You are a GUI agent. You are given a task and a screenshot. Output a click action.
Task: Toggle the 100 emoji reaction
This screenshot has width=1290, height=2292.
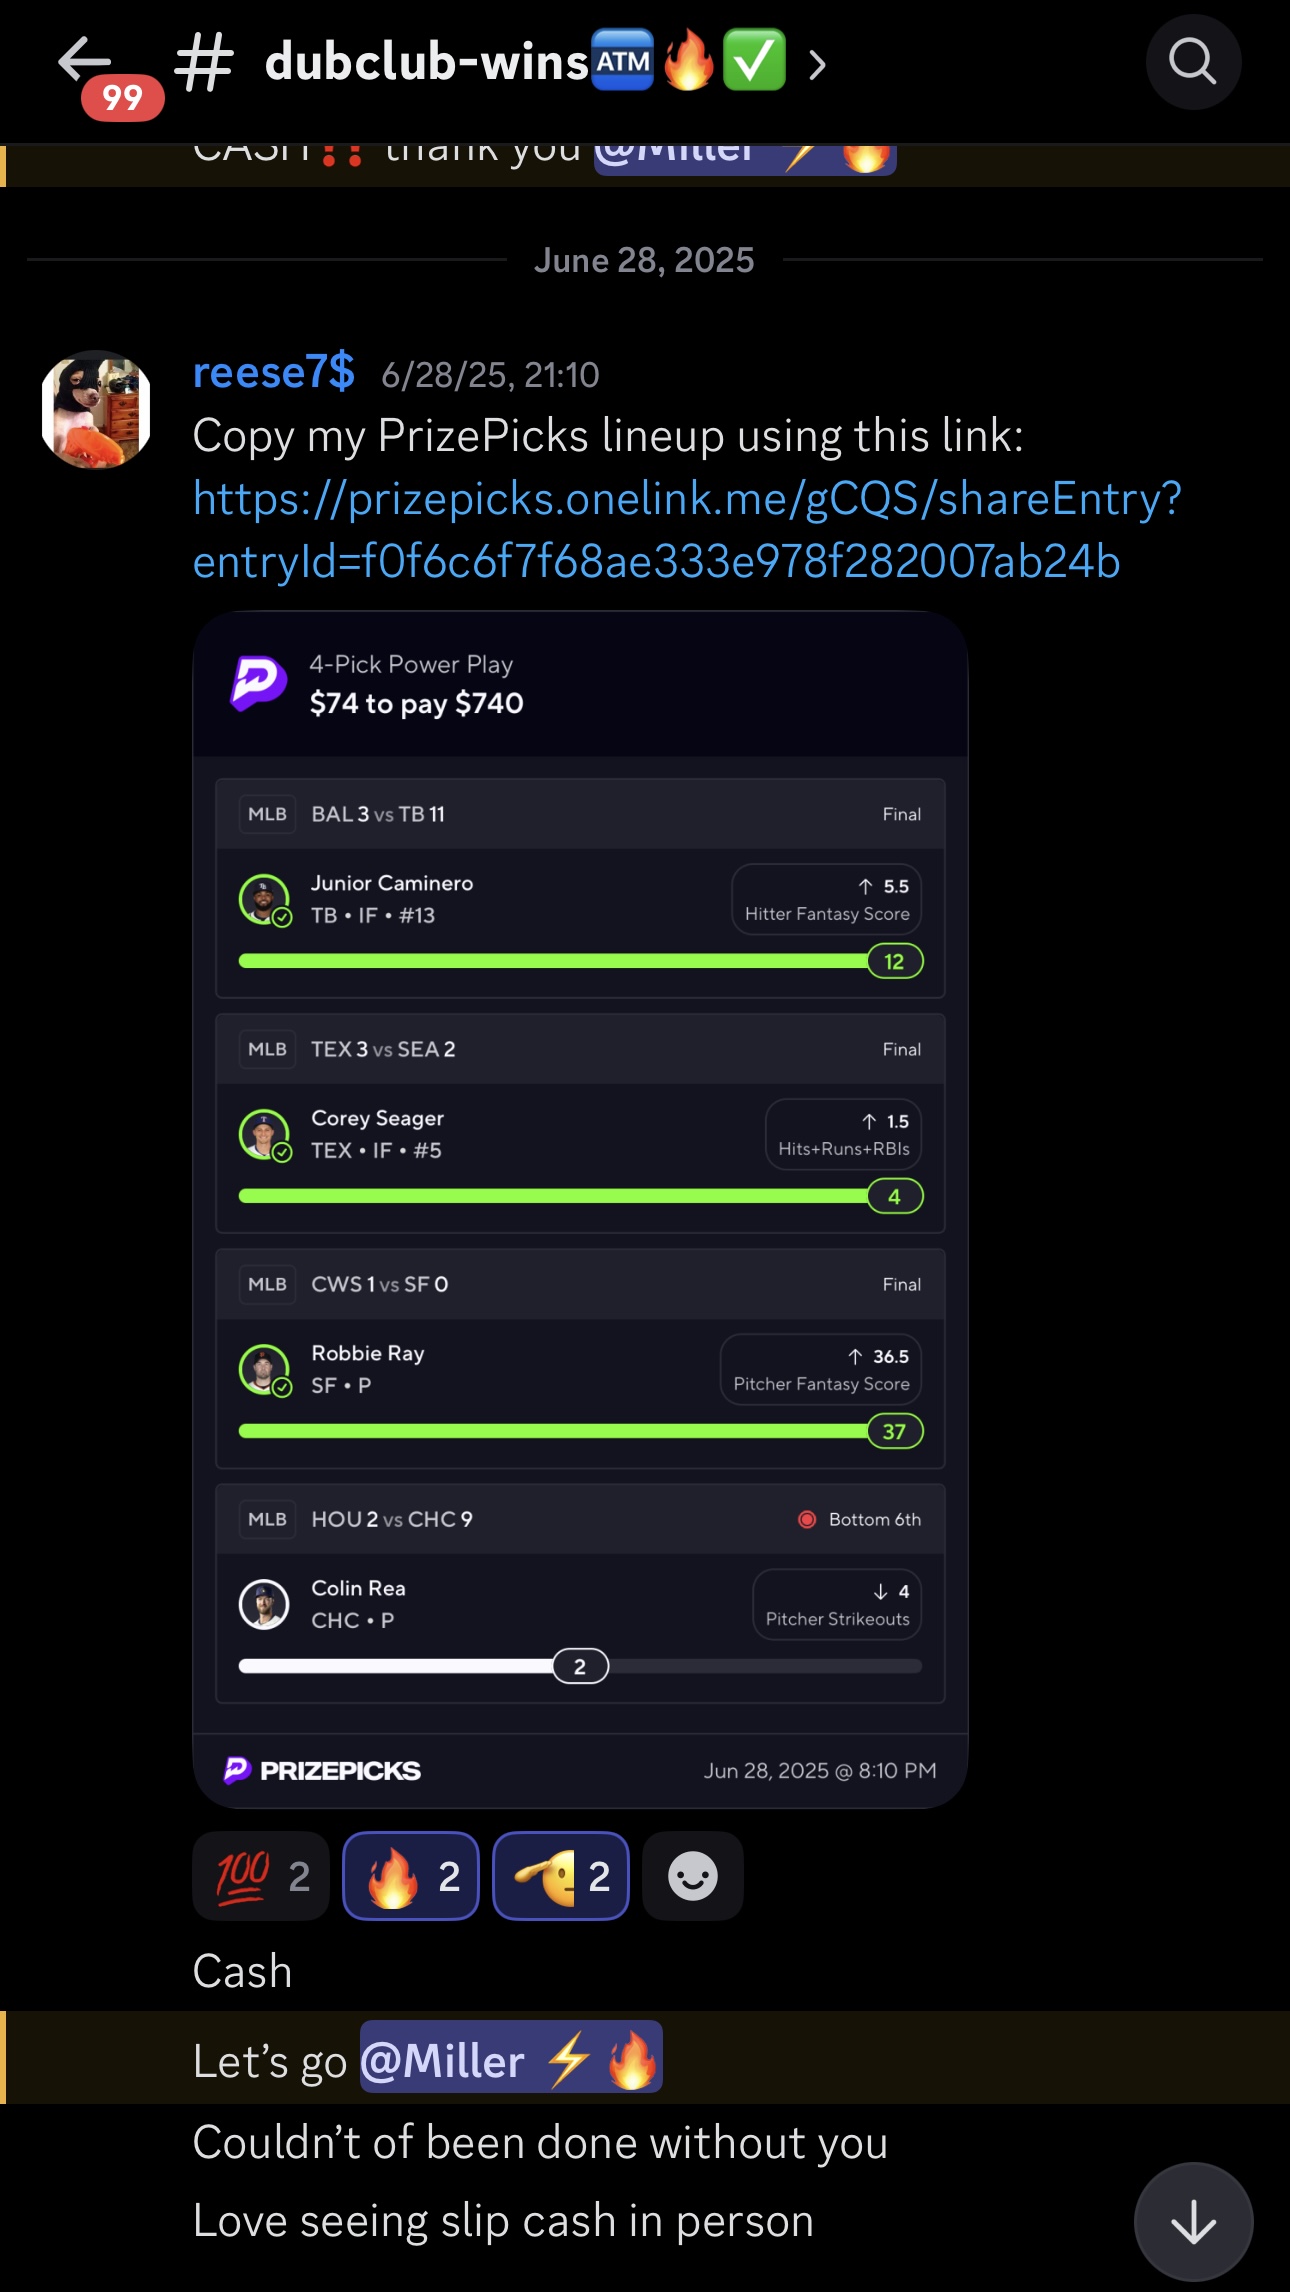click(261, 1876)
